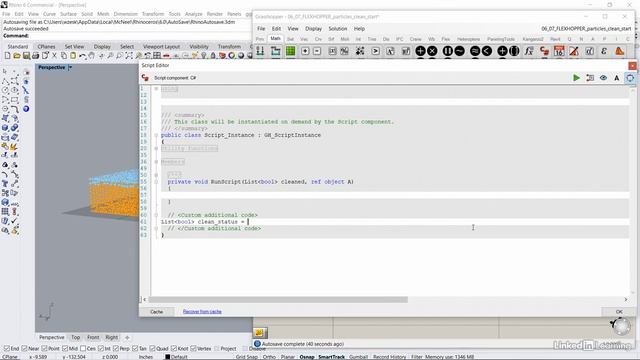Click the calendar 16 icon in Grasshopper ribbon
This screenshot has height=360, width=640.
coord(559,51)
